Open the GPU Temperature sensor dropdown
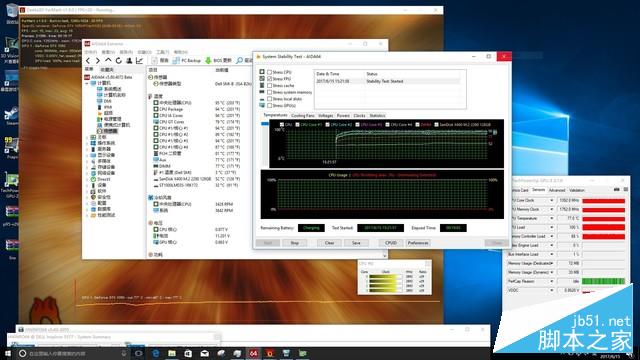The height and width of the screenshot is (360, 640). click(552, 218)
